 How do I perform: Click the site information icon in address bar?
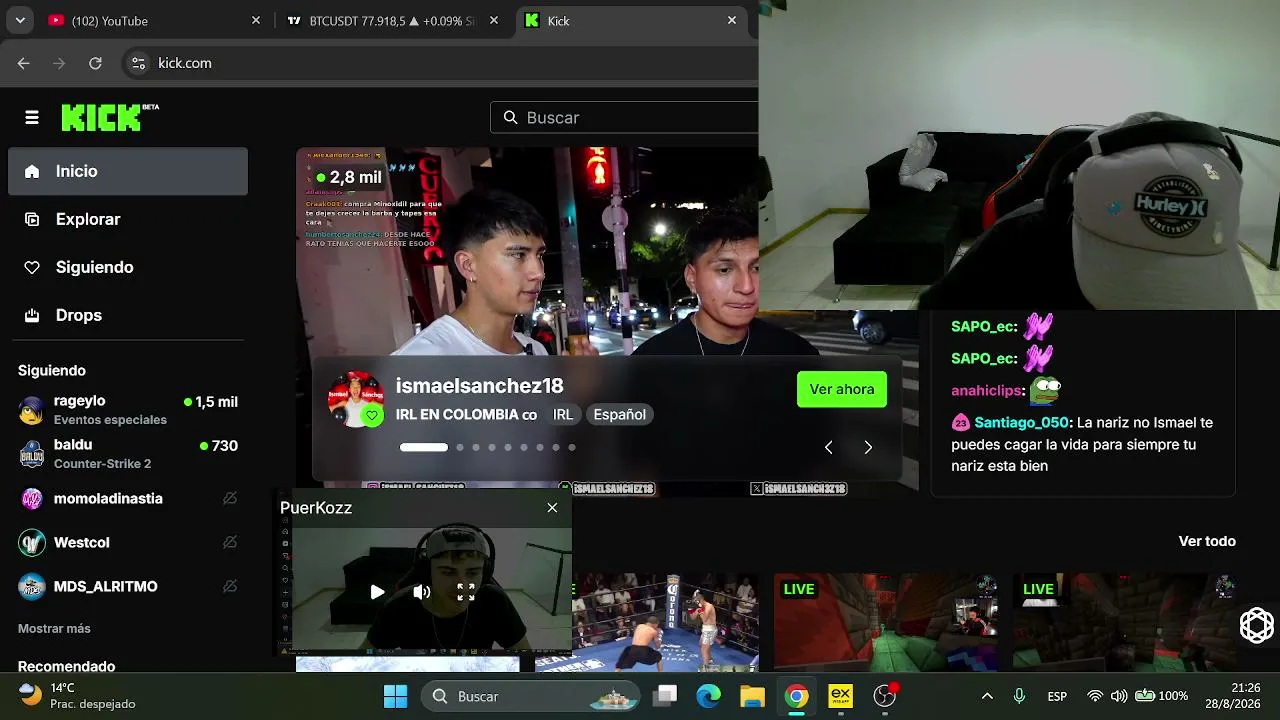(139, 63)
